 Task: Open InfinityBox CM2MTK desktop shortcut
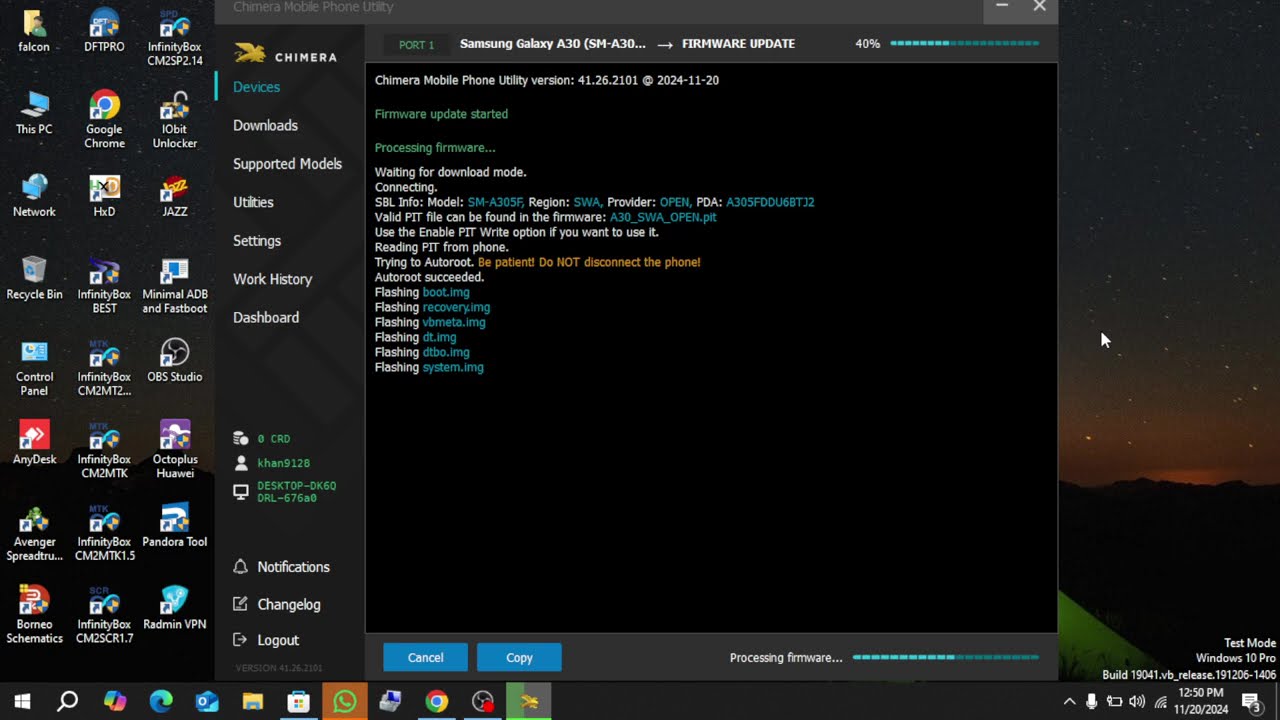click(104, 450)
